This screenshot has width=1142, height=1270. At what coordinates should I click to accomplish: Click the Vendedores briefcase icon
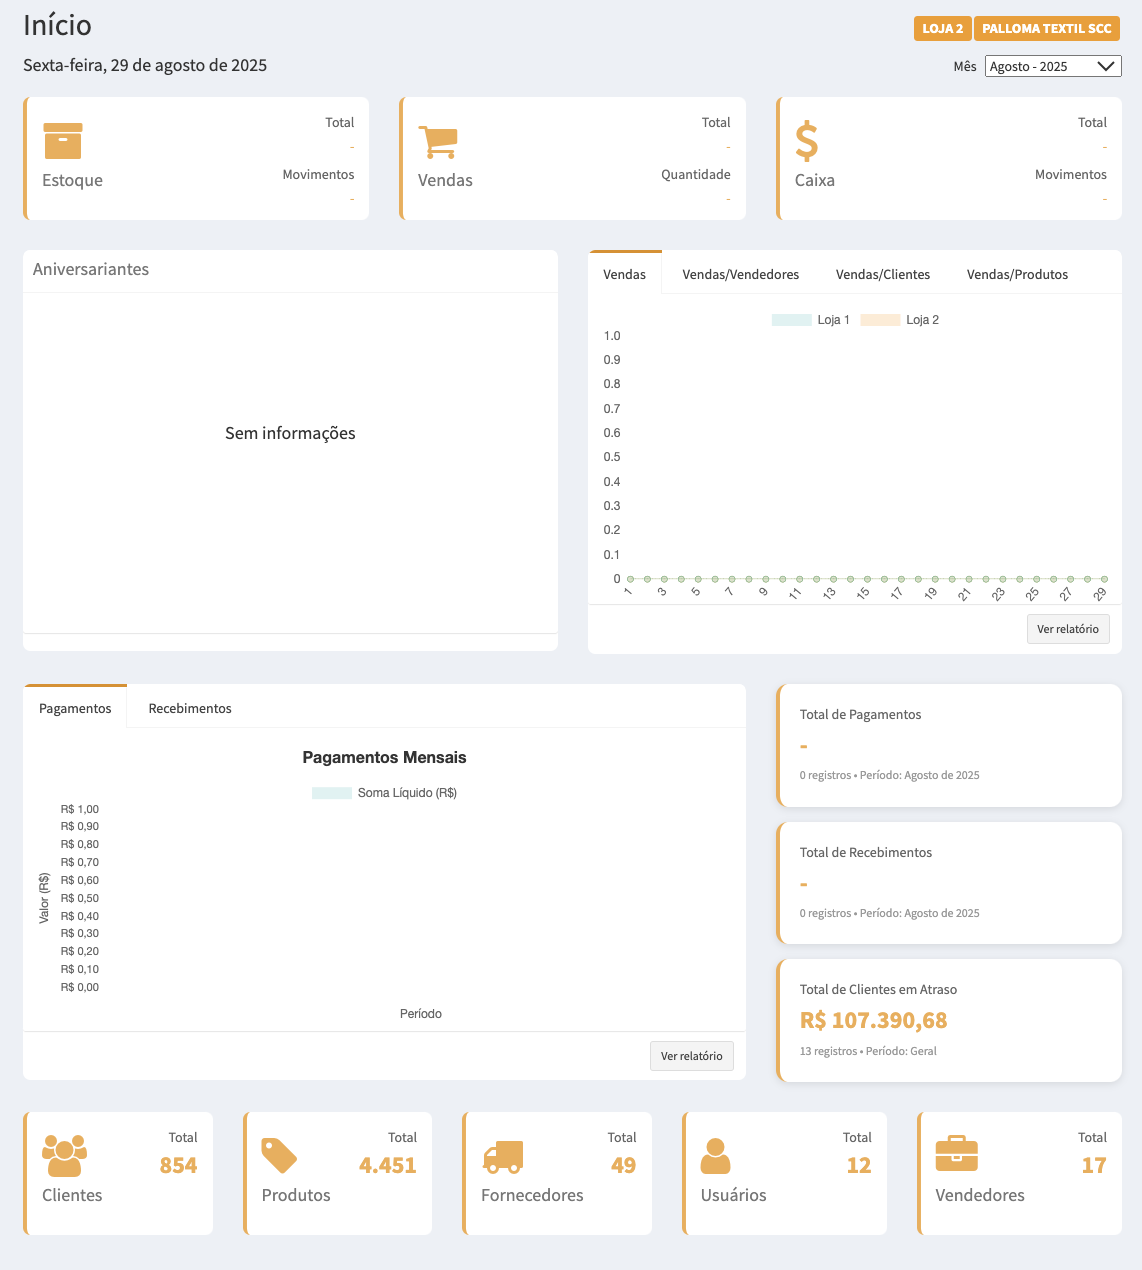[x=956, y=1155]
